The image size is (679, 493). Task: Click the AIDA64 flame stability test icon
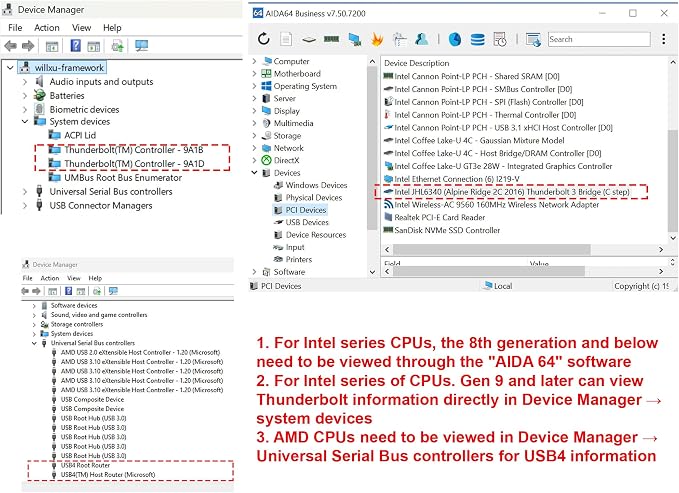pyautogui.click(x=377, y=39)
